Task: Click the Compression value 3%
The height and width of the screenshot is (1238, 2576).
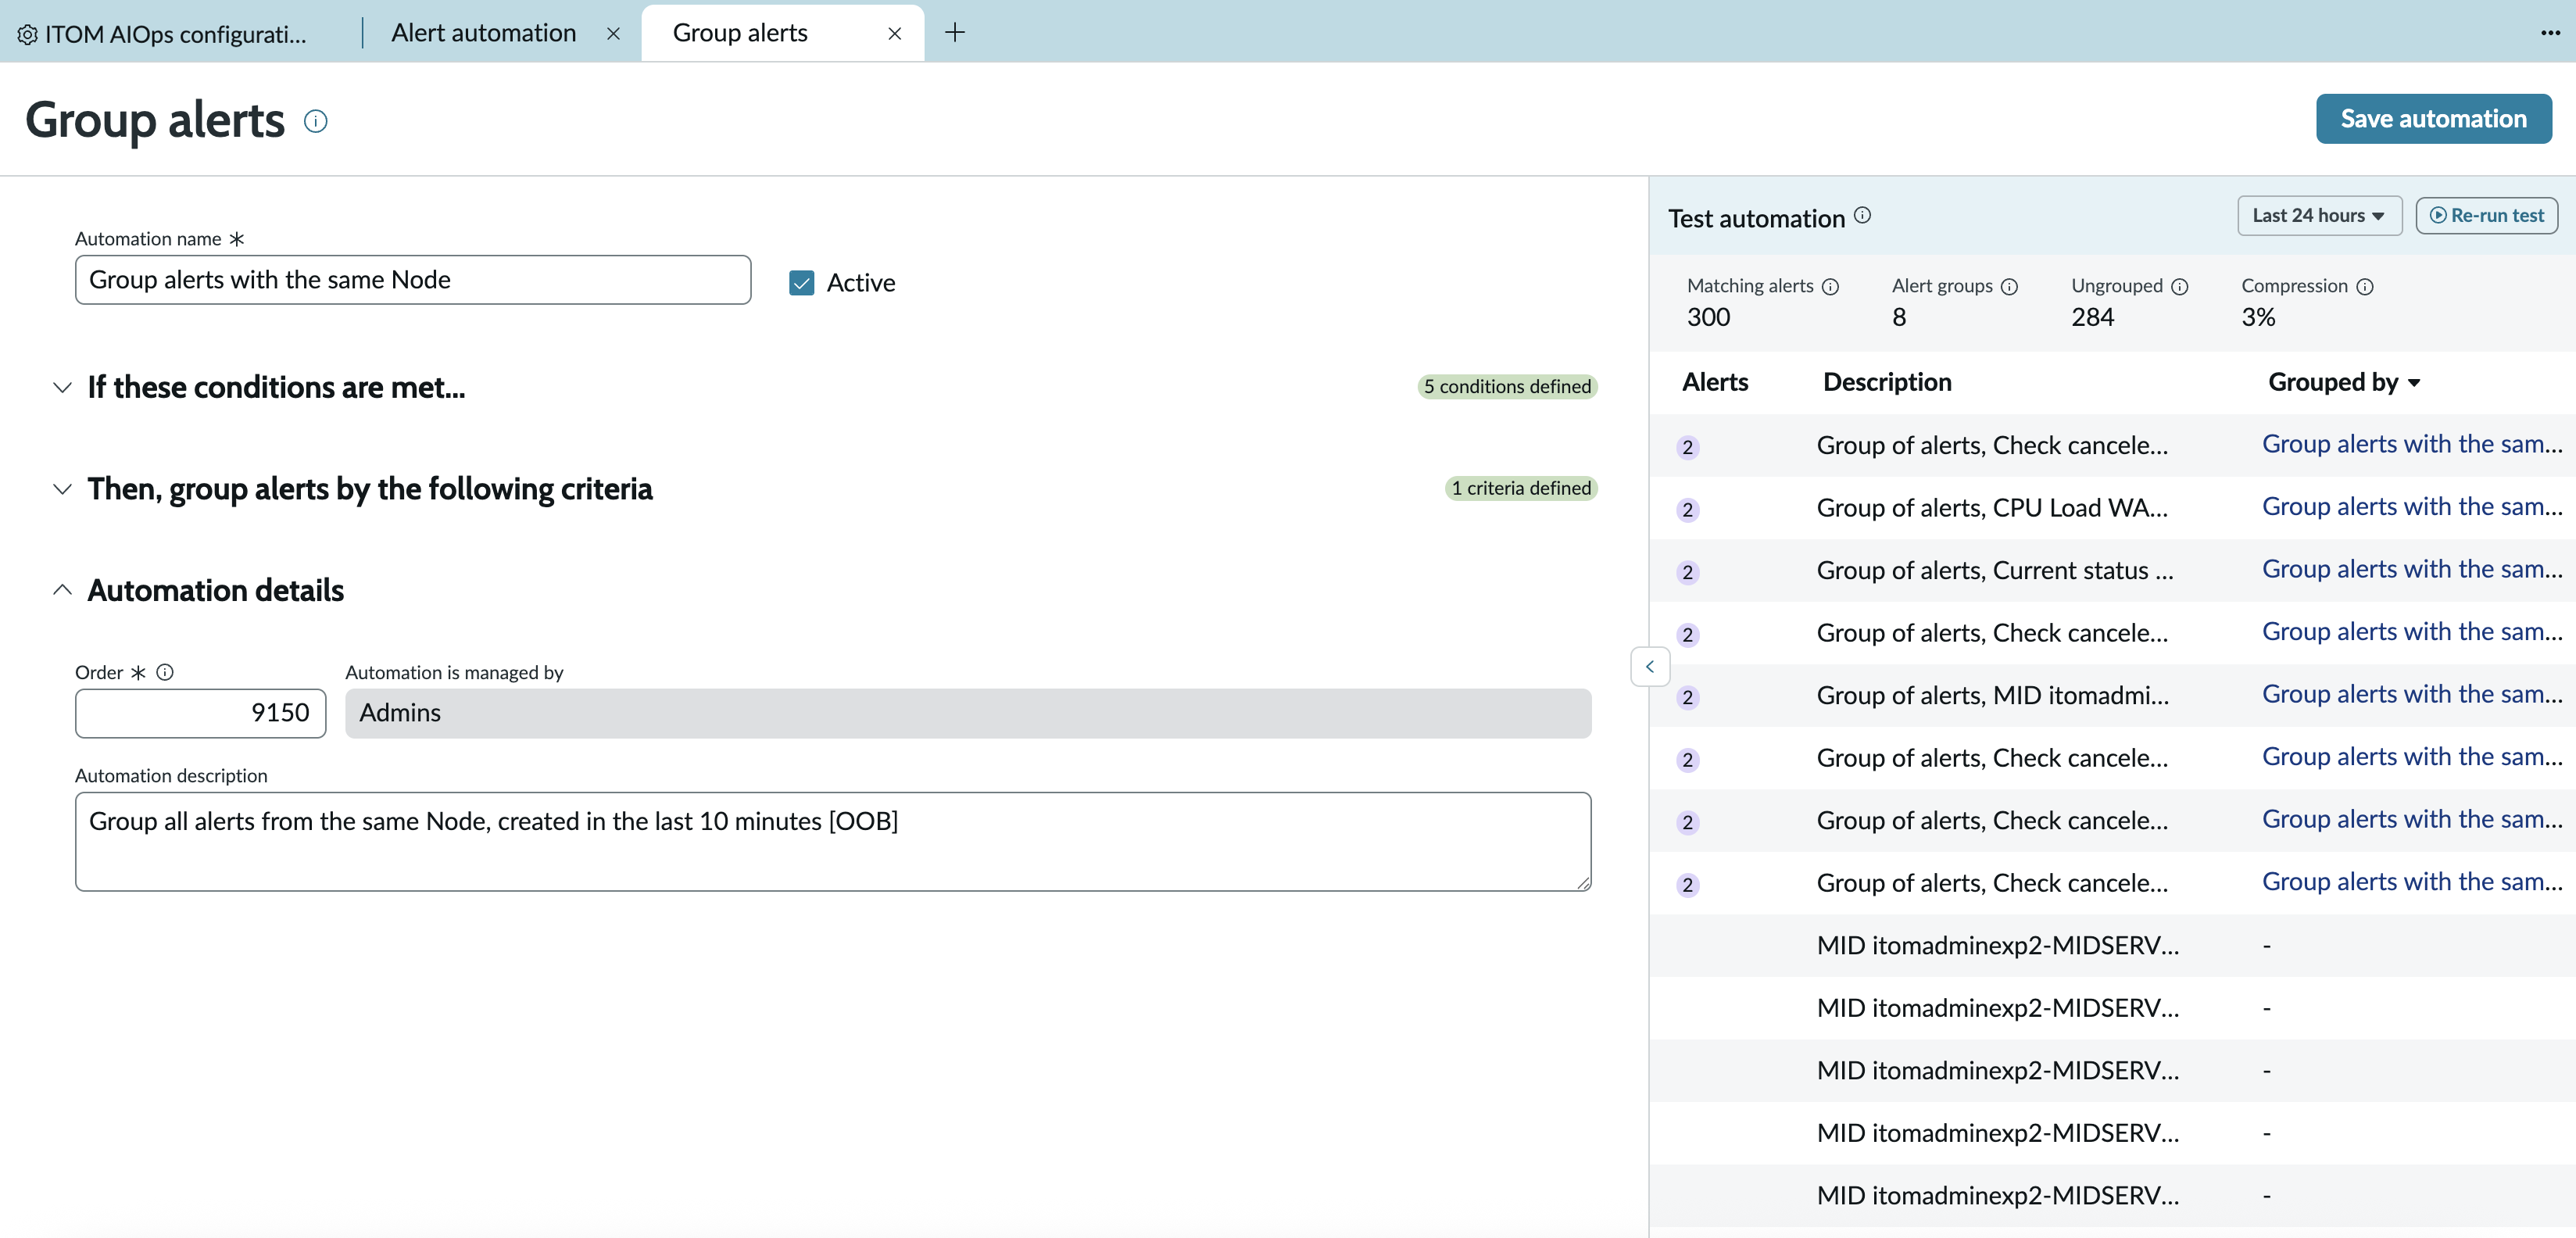Action: [2258, 317]
